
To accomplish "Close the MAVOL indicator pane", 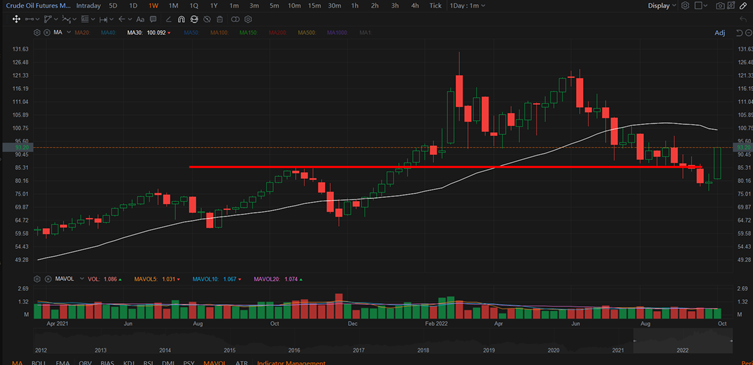I will click(x=47, y=279).
